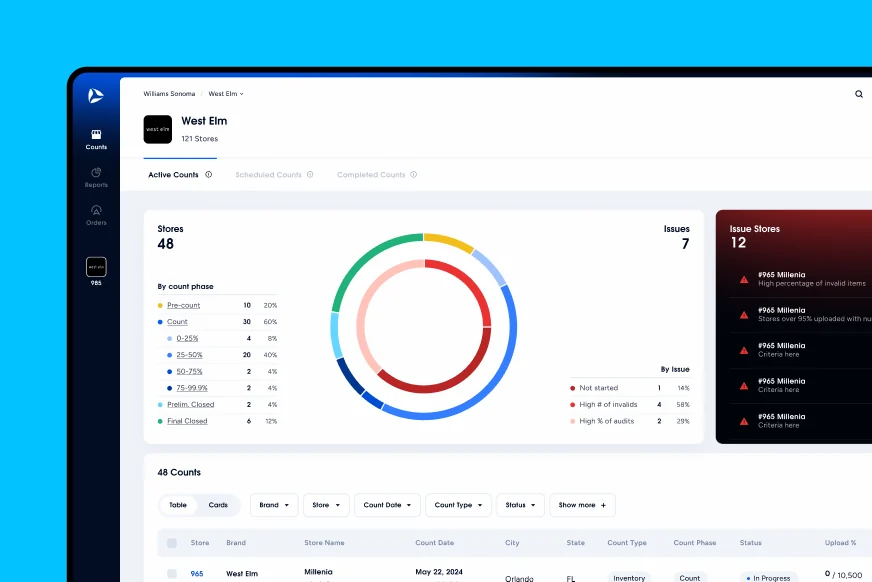The width and height of the screenshot is (872, 582).
Task: Click the West Elm brand logo
Action: [x=157, y=130]
